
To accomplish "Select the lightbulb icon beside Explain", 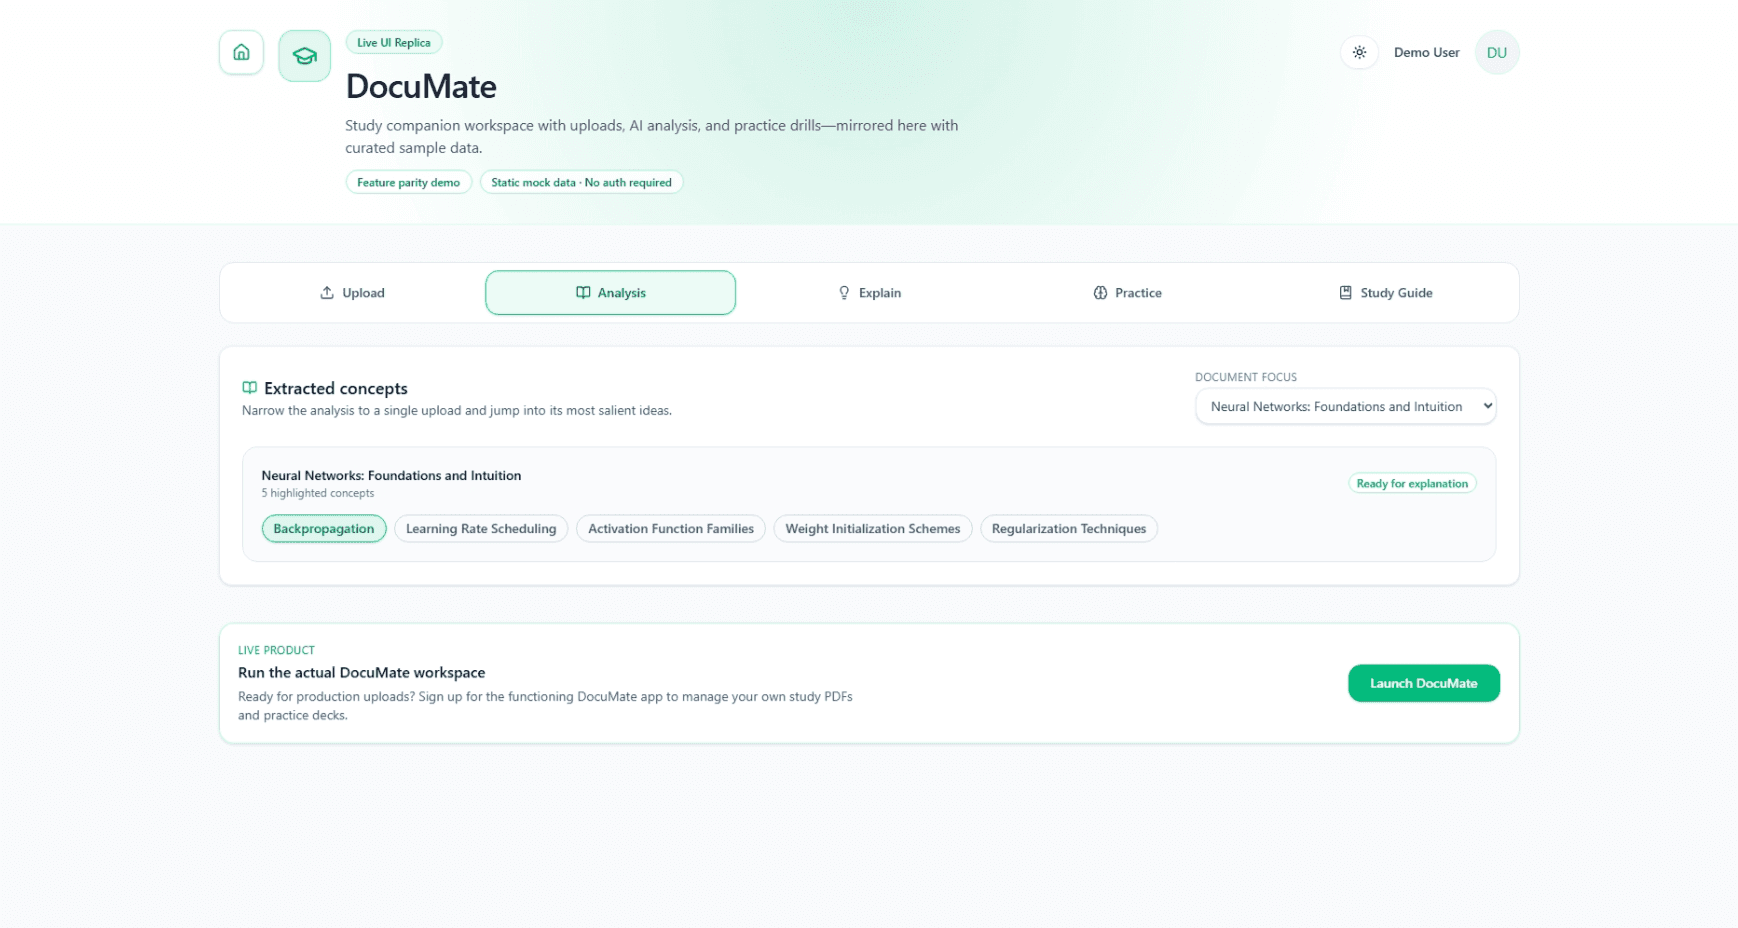I will coord(843,292).
